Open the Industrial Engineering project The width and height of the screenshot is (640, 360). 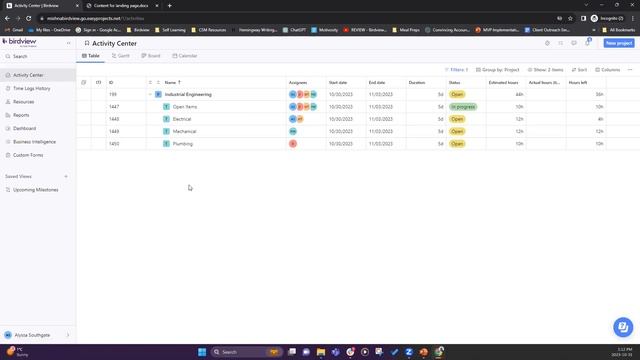188,94
